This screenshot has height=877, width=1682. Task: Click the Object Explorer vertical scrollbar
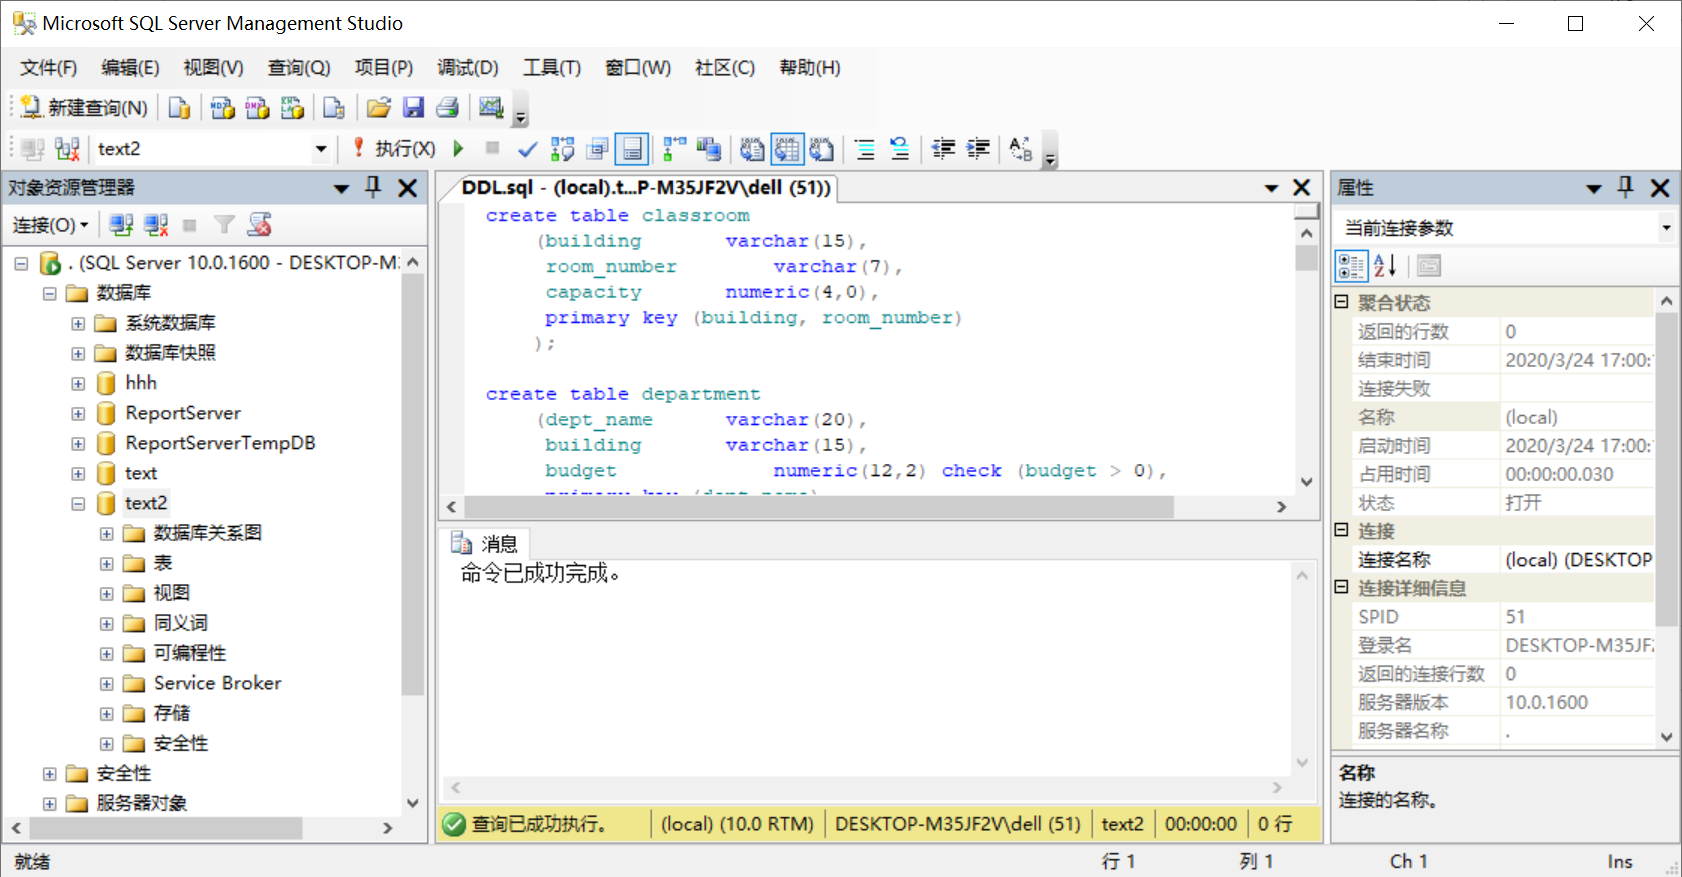413,484
